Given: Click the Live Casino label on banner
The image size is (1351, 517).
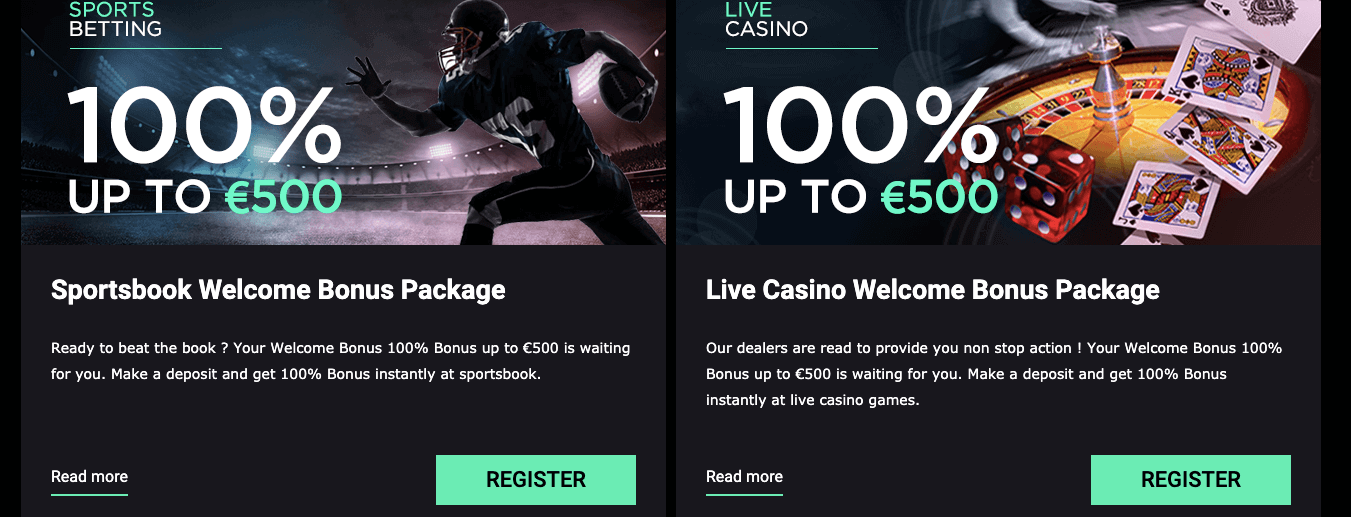Looking at the screenshot, I should pyautogui.click(x=766, y=20).
